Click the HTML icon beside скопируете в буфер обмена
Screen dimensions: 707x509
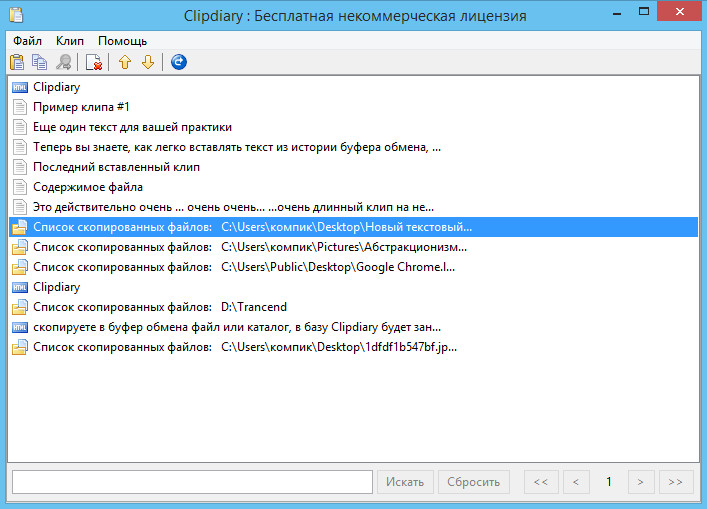click(19, 327)
